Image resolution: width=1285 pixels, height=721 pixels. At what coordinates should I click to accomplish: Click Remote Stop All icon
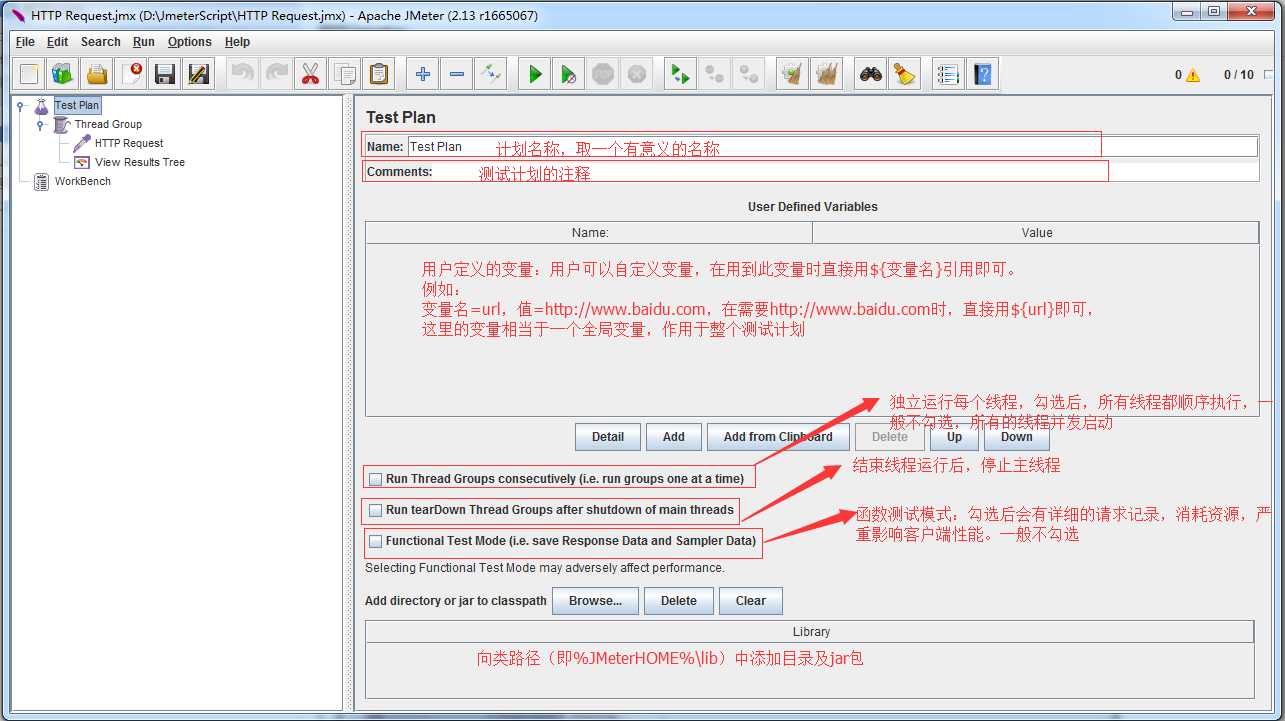[x=715, y=74]
